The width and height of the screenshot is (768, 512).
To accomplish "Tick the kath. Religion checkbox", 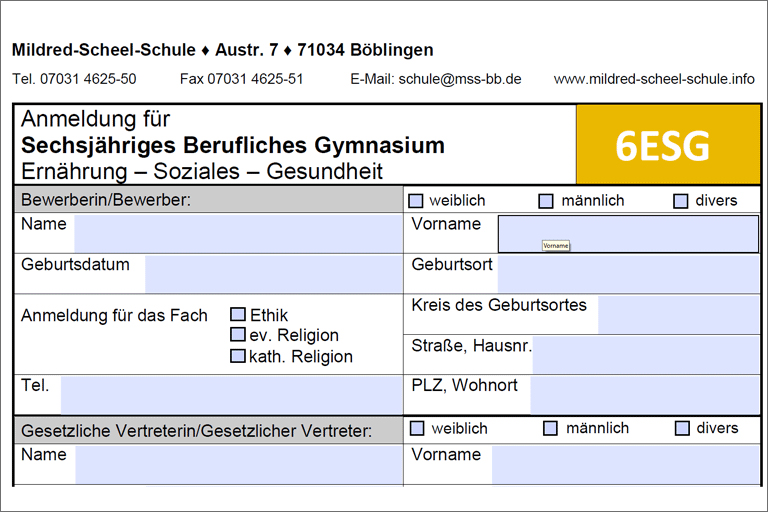I will 238,356.
